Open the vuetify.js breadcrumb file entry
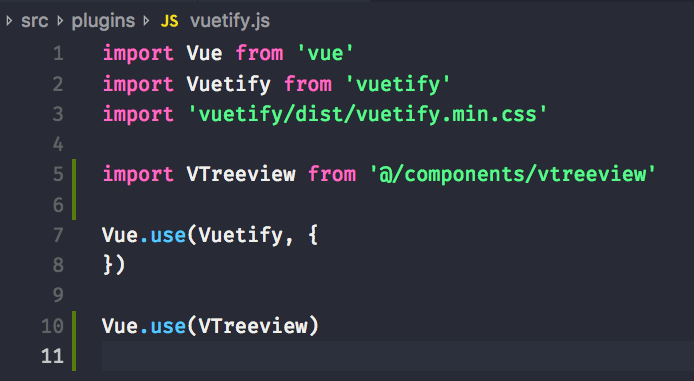This screenshot has height=381, width=694. point(230,21)
